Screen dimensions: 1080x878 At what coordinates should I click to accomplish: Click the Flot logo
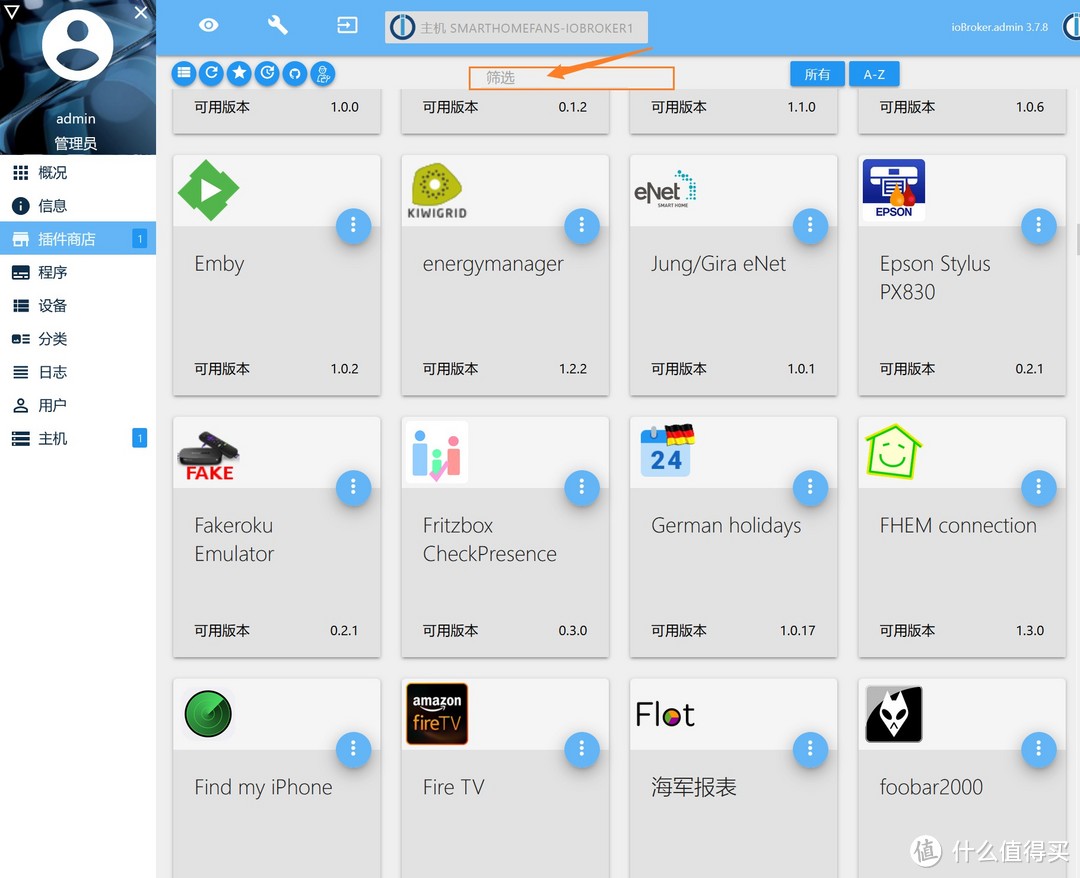point(665,714)
